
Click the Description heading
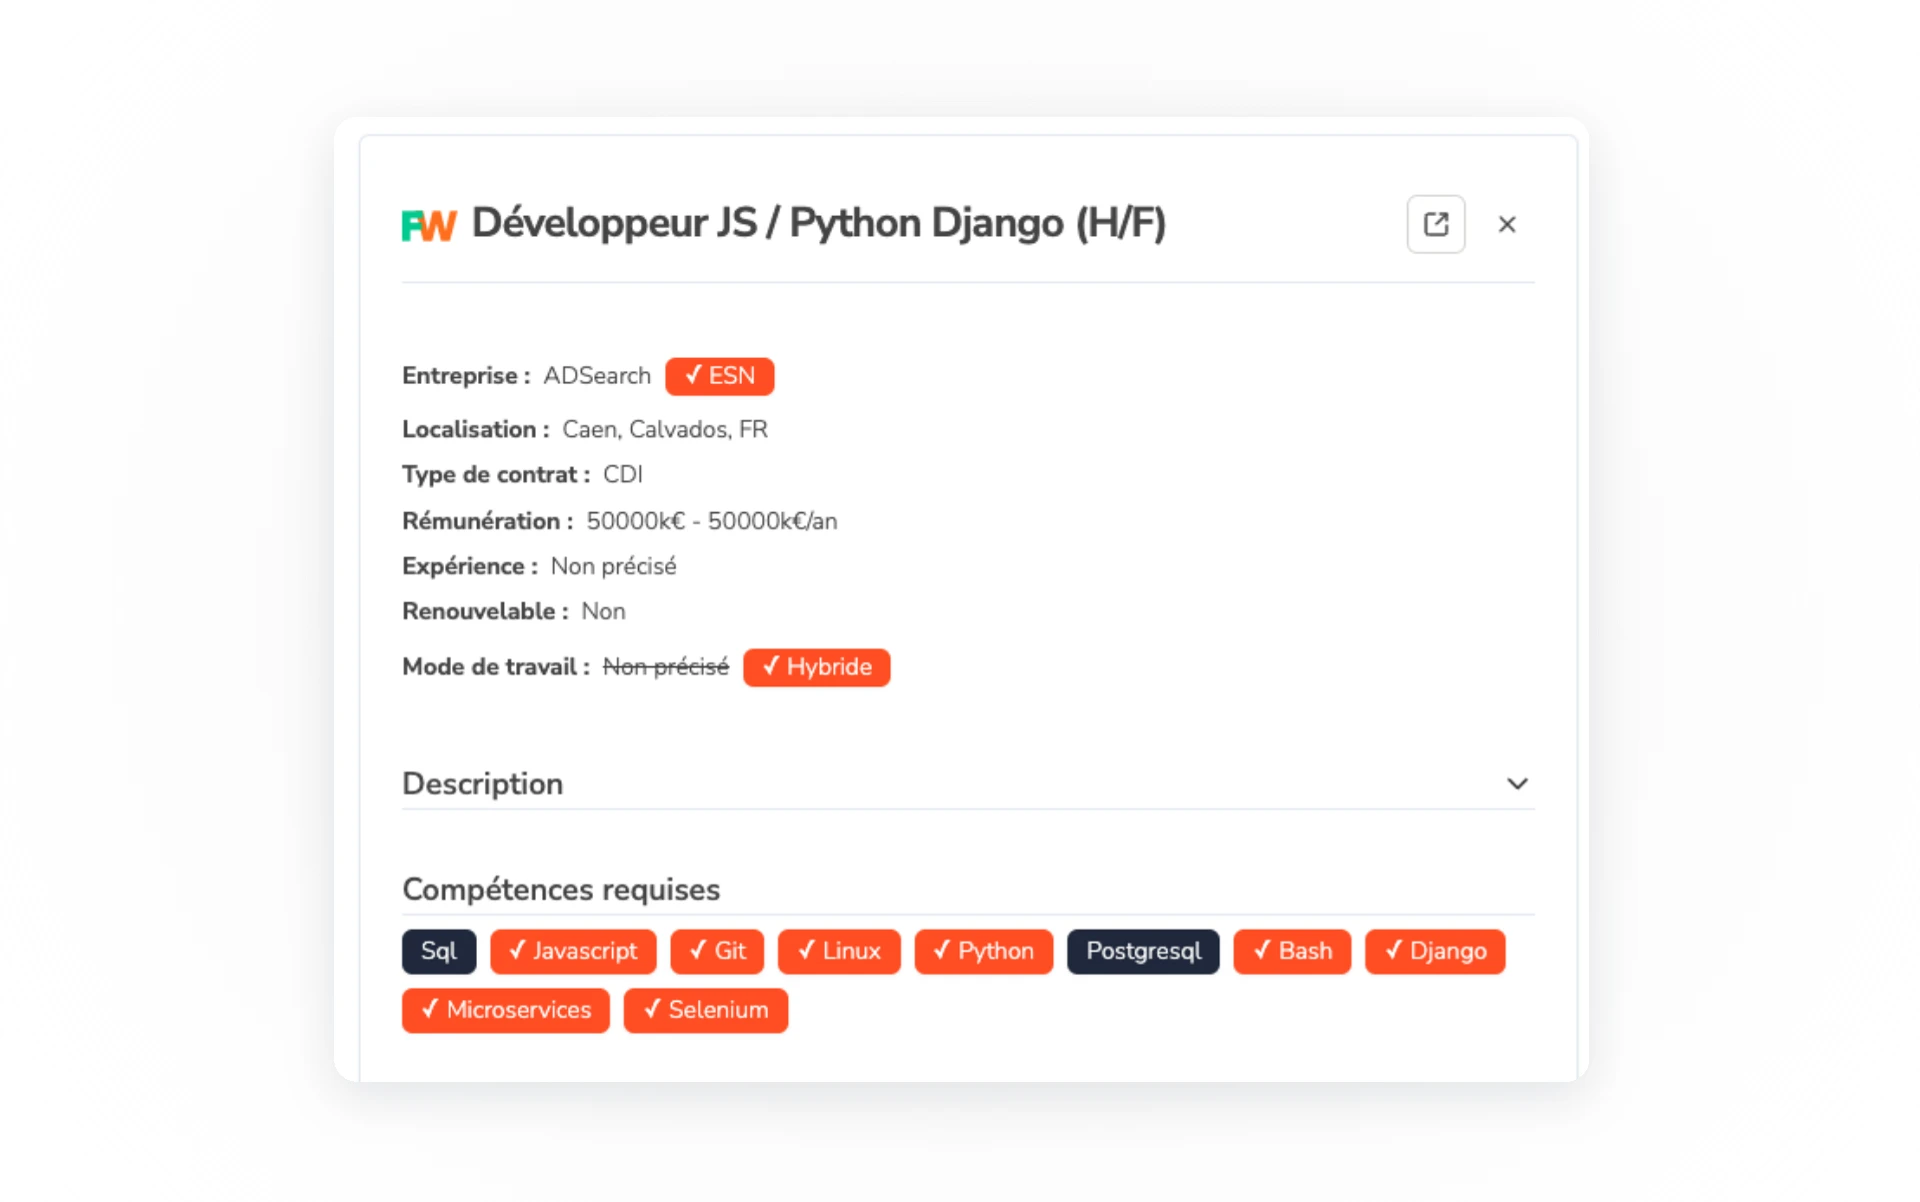point(482,783)
